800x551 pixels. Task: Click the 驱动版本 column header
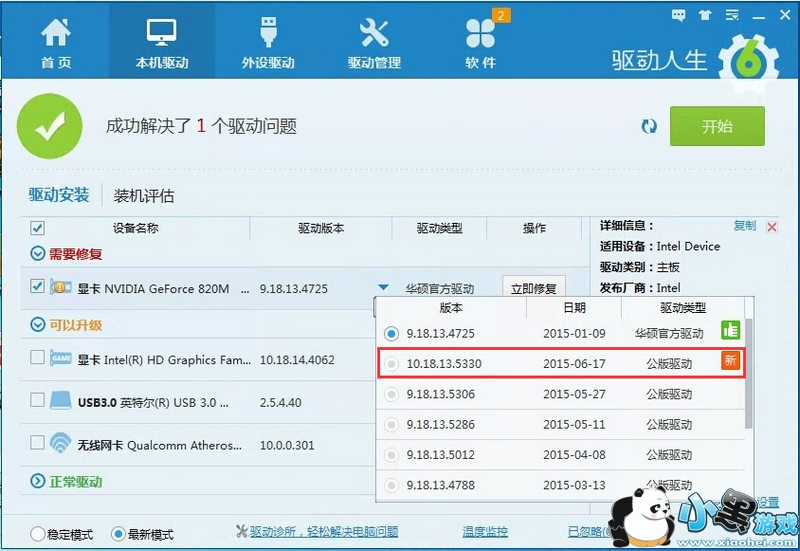click(x=321, y=228)
